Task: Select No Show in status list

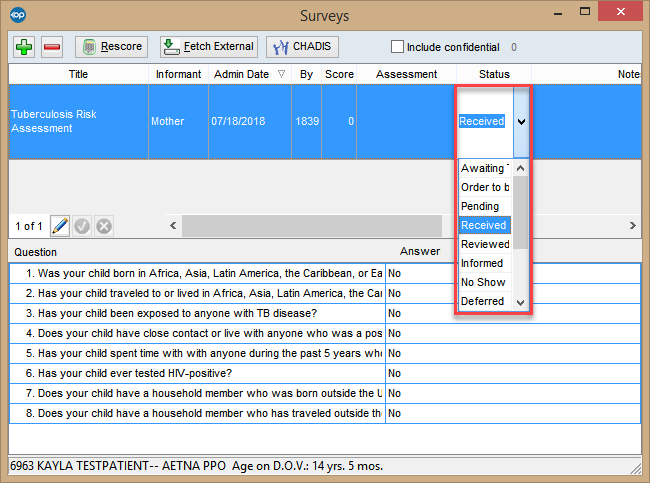Action: (485, 282)
